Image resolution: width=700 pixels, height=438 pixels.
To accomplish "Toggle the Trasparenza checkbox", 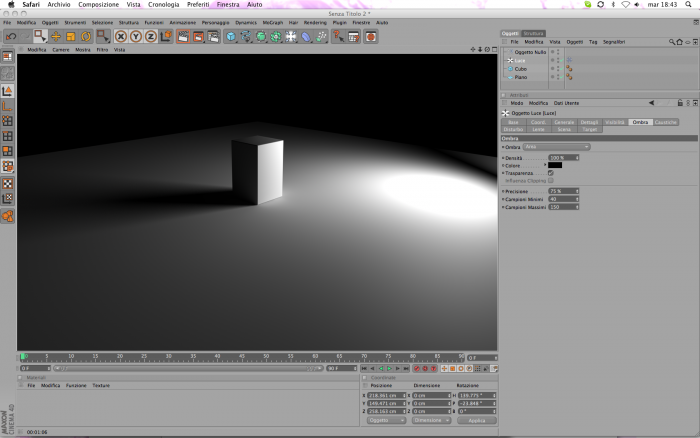I will coord(550,173).
